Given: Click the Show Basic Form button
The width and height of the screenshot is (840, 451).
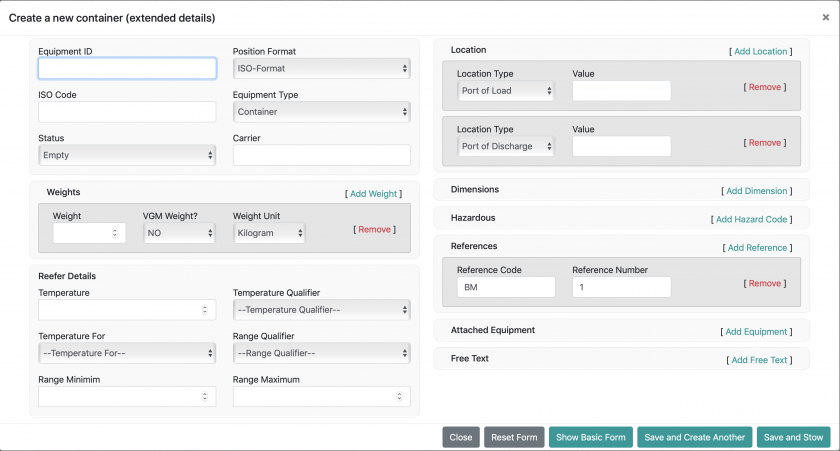Looking at the screenshot, I should [x=591, y=437].
